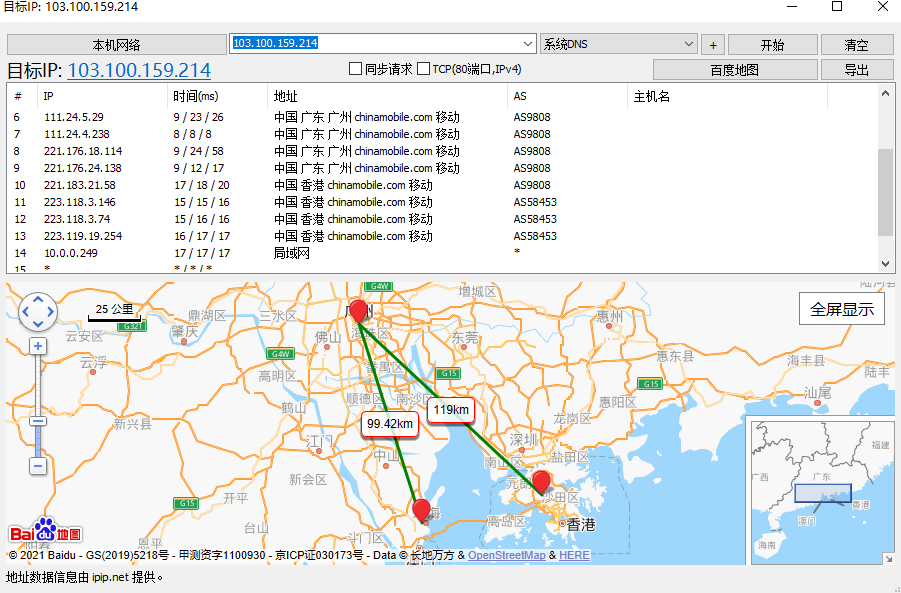The height and width of the screenshot is (593, 901).
Task: Click the map pan down arrow
Action: pyautogui.click(x=38, y=325)
